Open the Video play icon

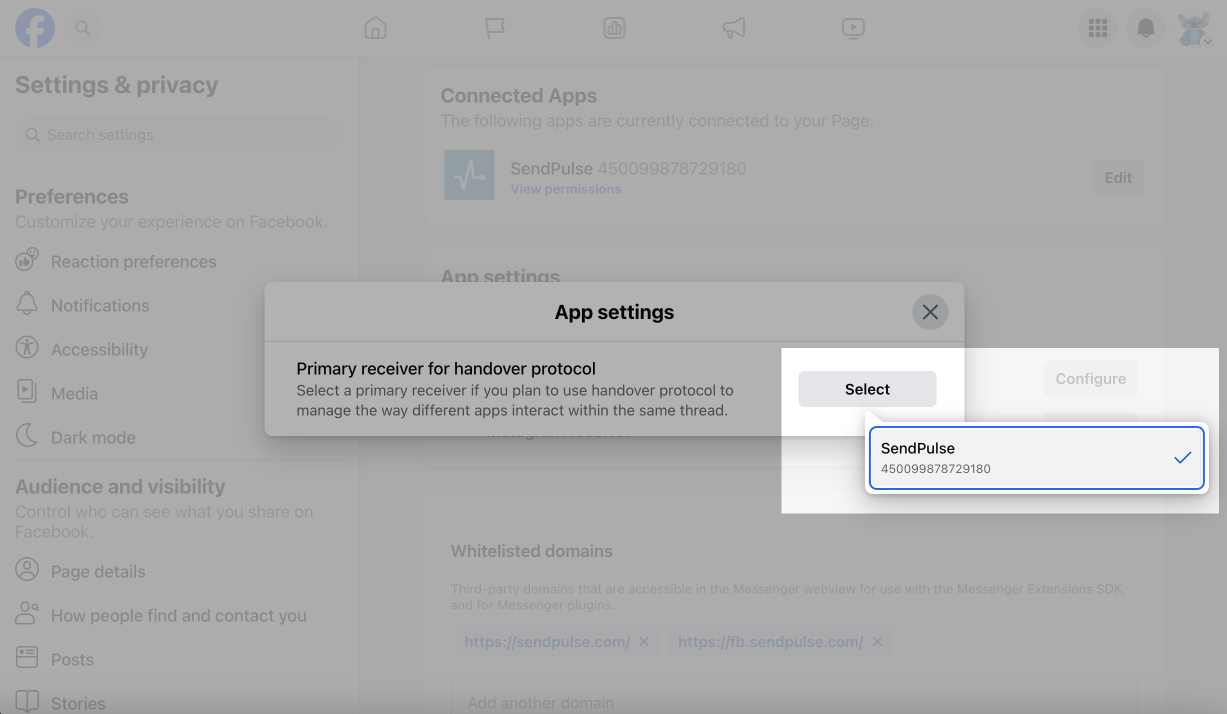853,29
